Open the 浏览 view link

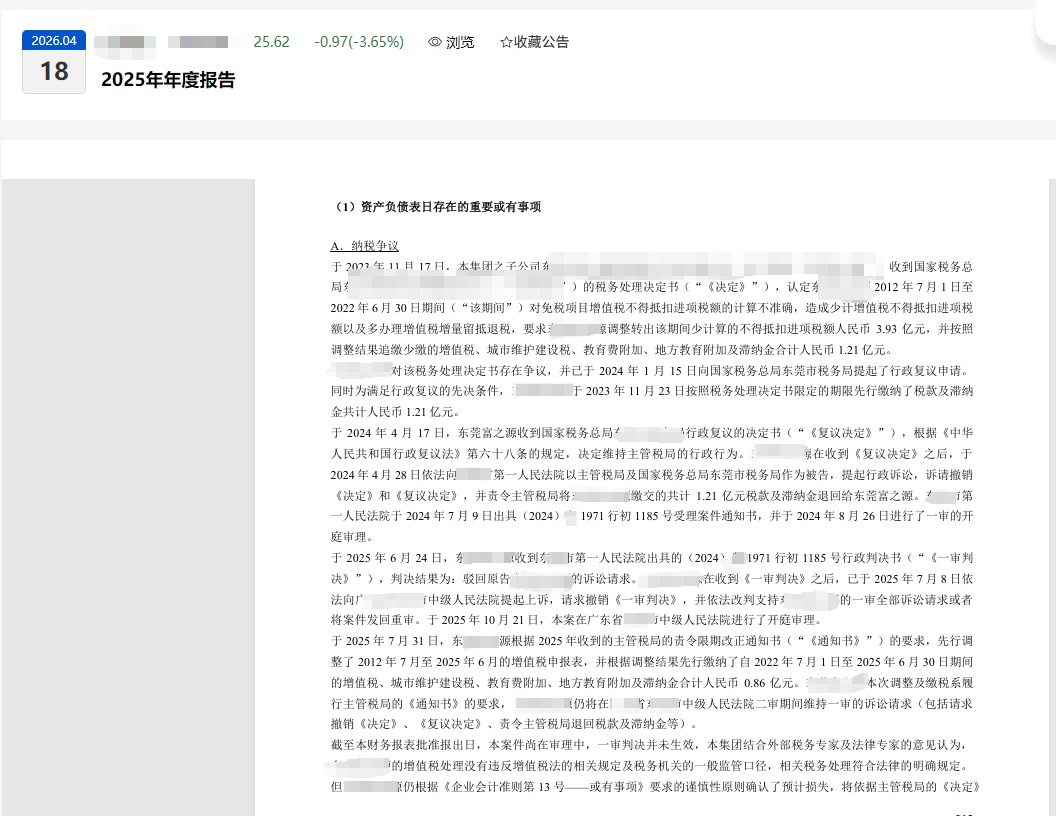pyautogui.click(x=460, y=42)
